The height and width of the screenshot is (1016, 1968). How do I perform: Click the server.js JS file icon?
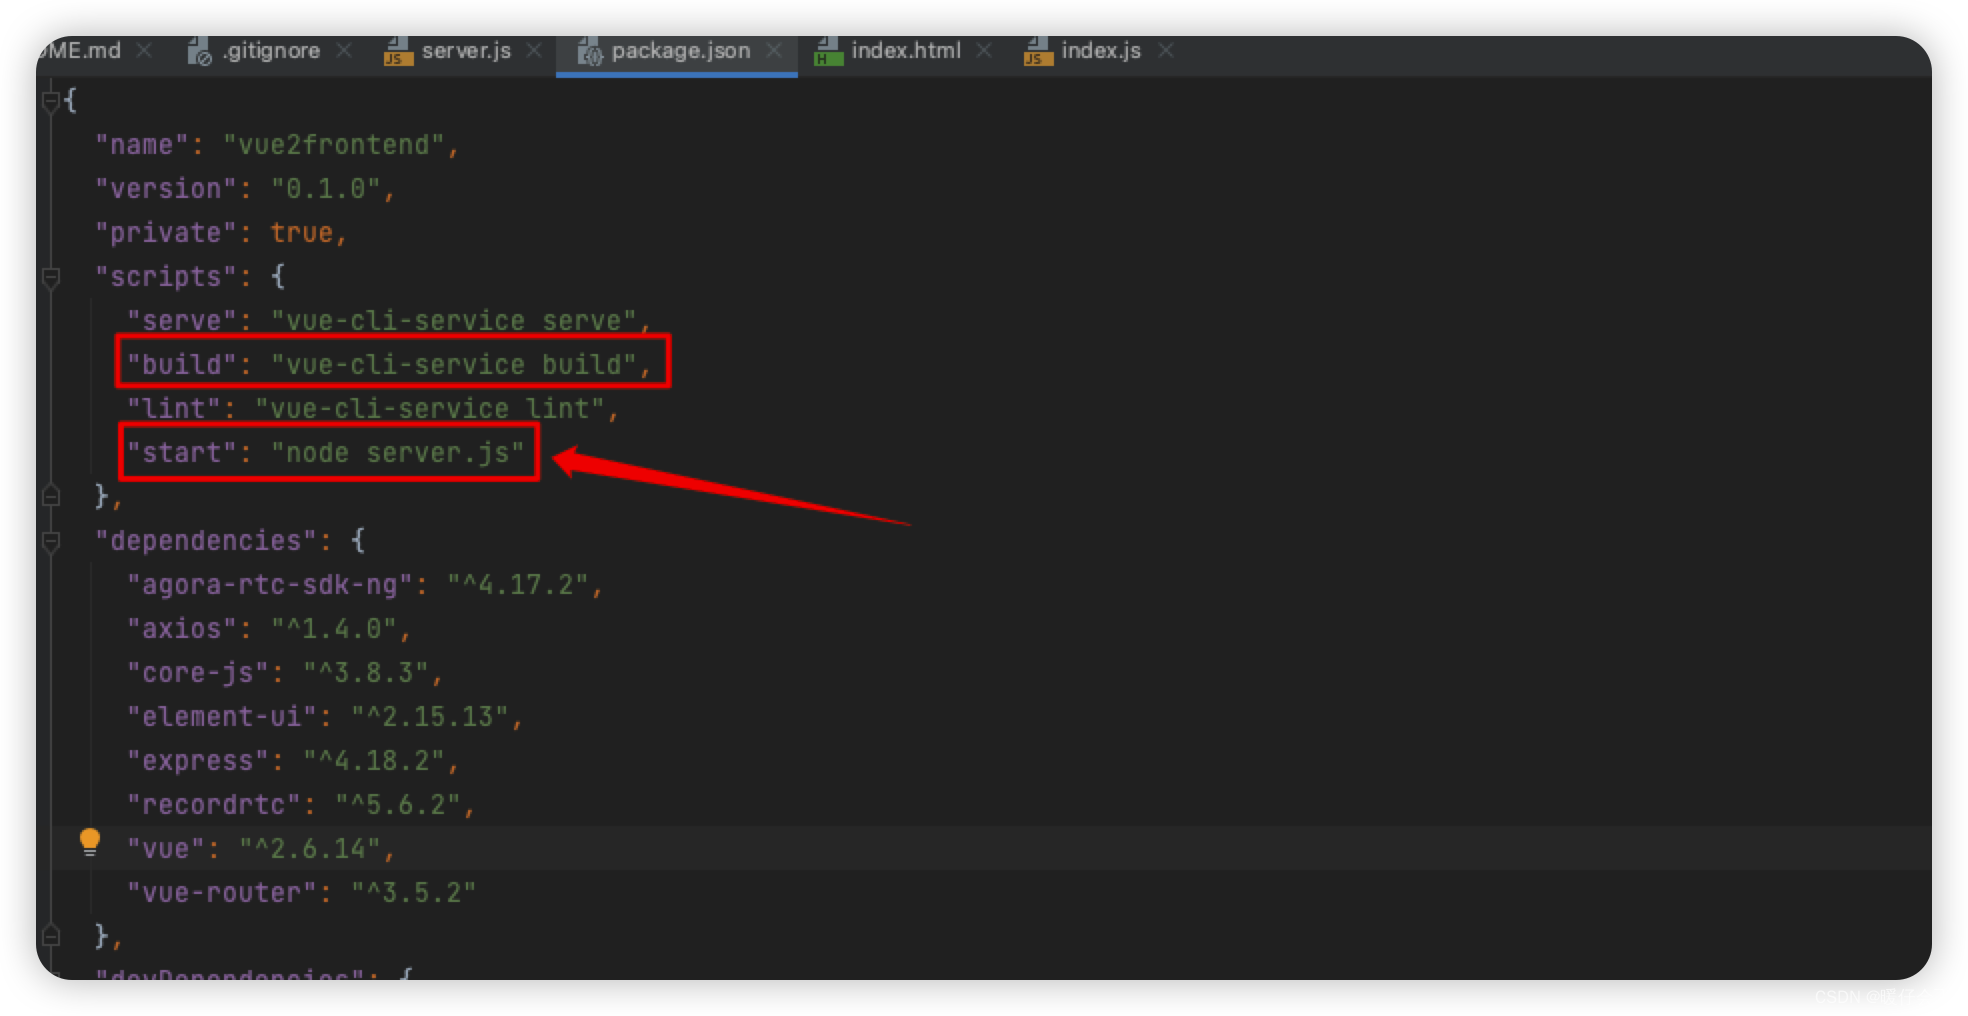coord(398,51)
